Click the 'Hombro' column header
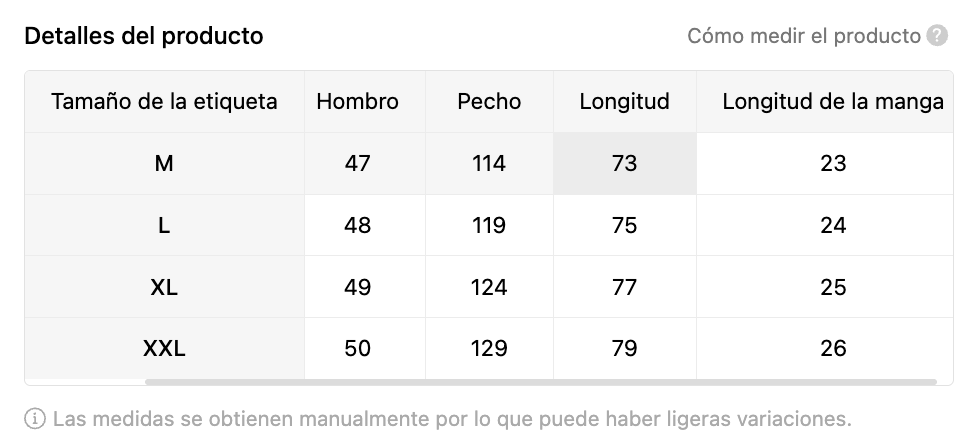The image size is (964, 444). 357,101
